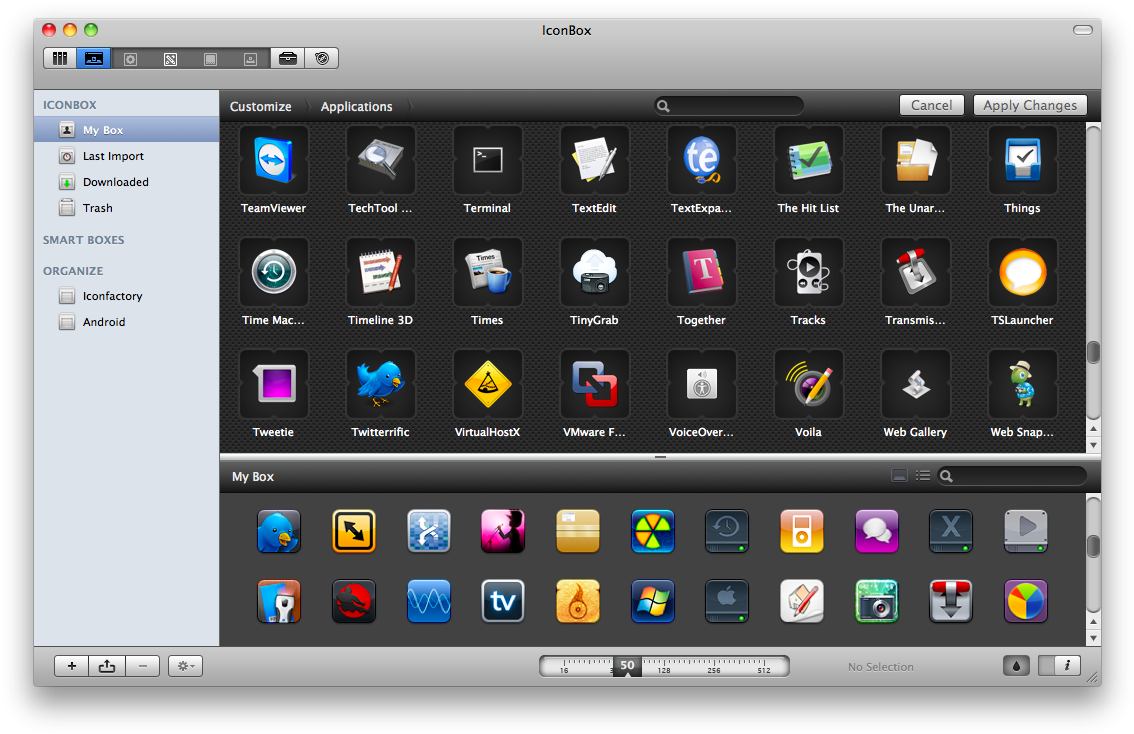
Task: Focus the Applications search field
Action: (x=729, y=106)
